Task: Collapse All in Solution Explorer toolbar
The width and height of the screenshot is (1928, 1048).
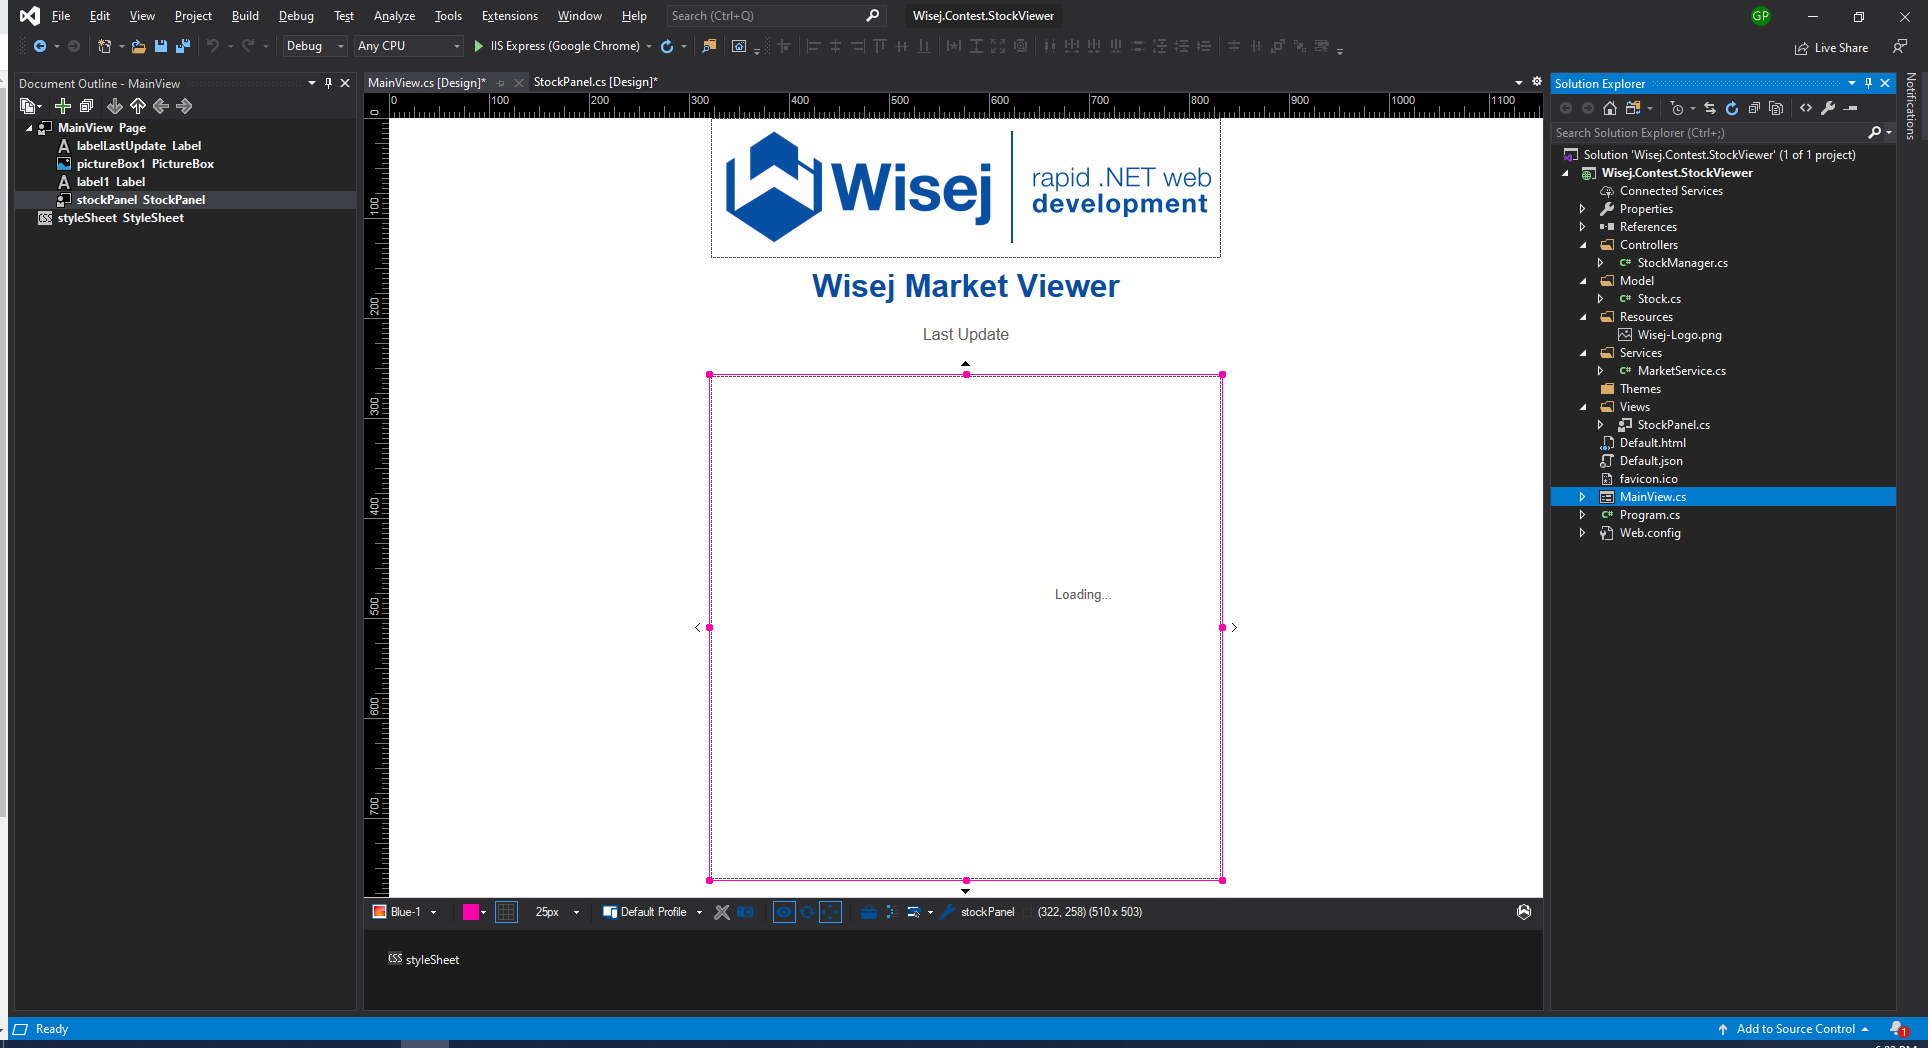Action: coord(1754,108)
